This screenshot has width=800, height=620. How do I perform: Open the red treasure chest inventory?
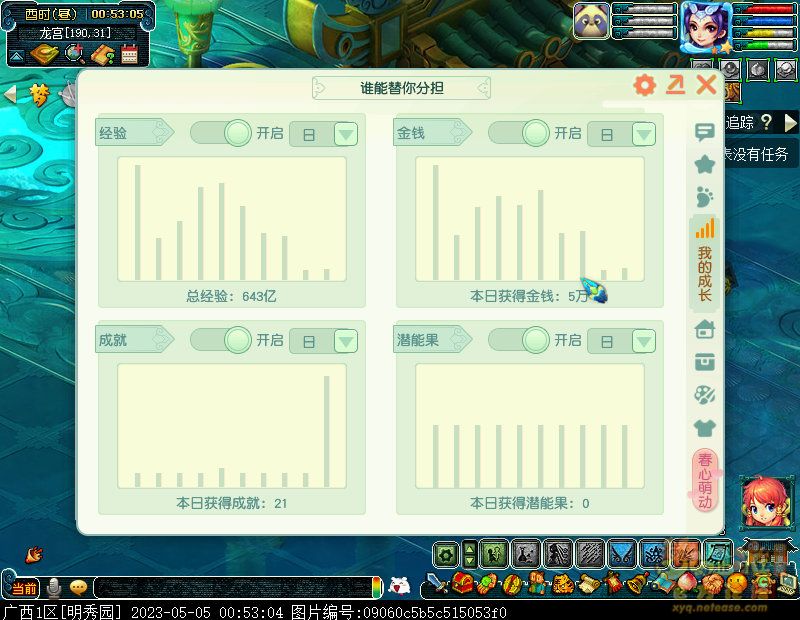pos(462,584)
